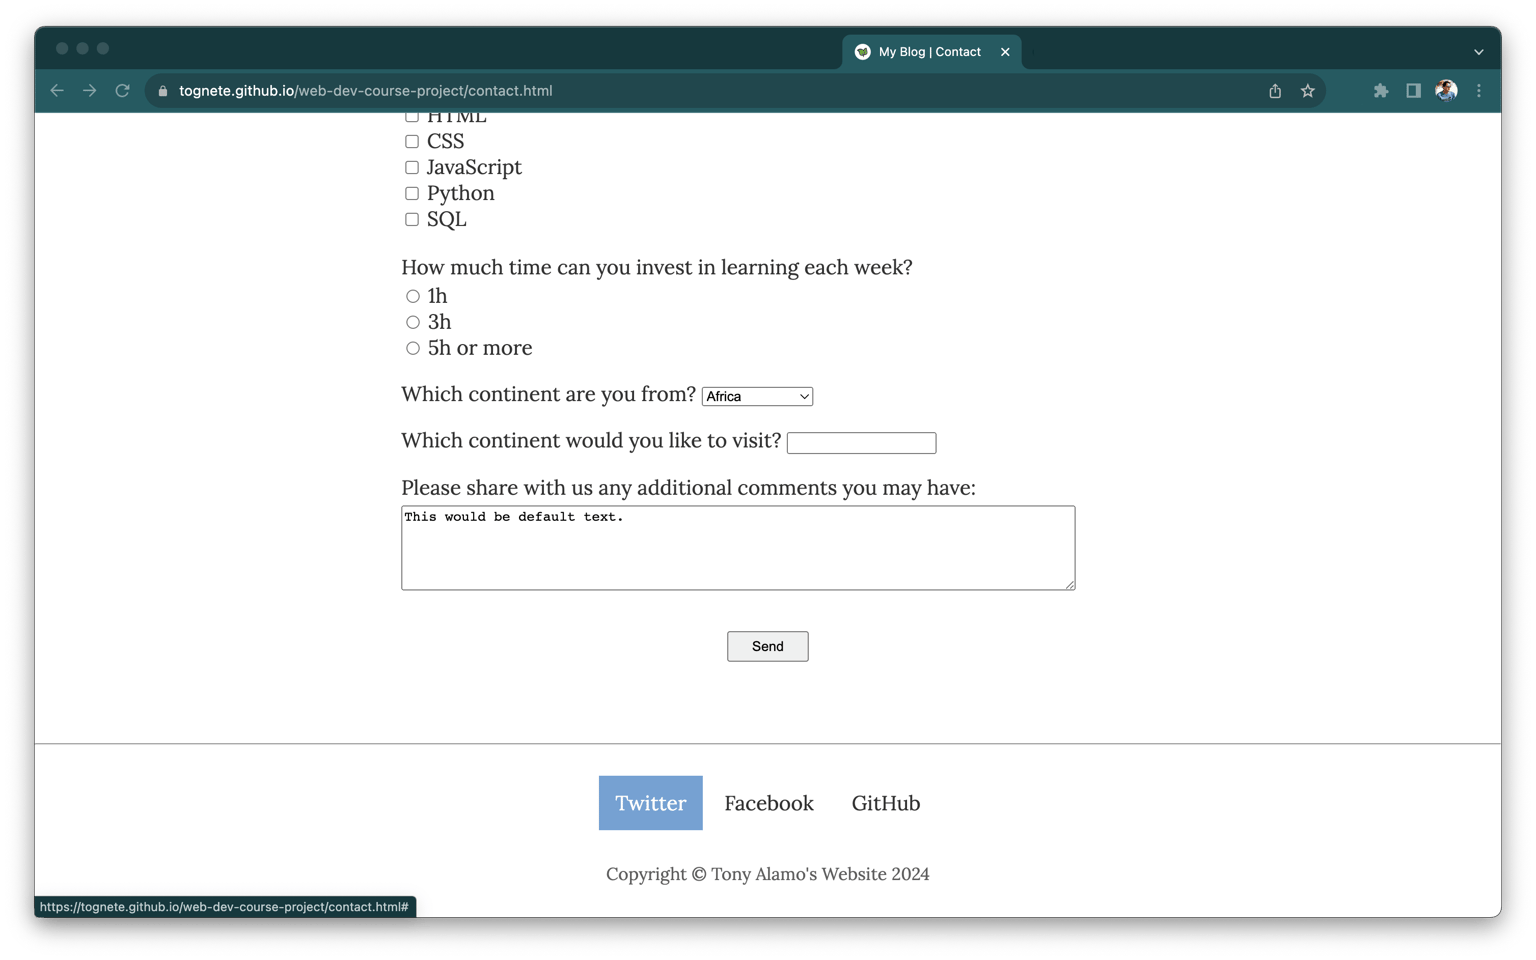Screen dimensions: 1536x960
Task: Click the textarea resize handle corner
Action: click(1070, 585)
